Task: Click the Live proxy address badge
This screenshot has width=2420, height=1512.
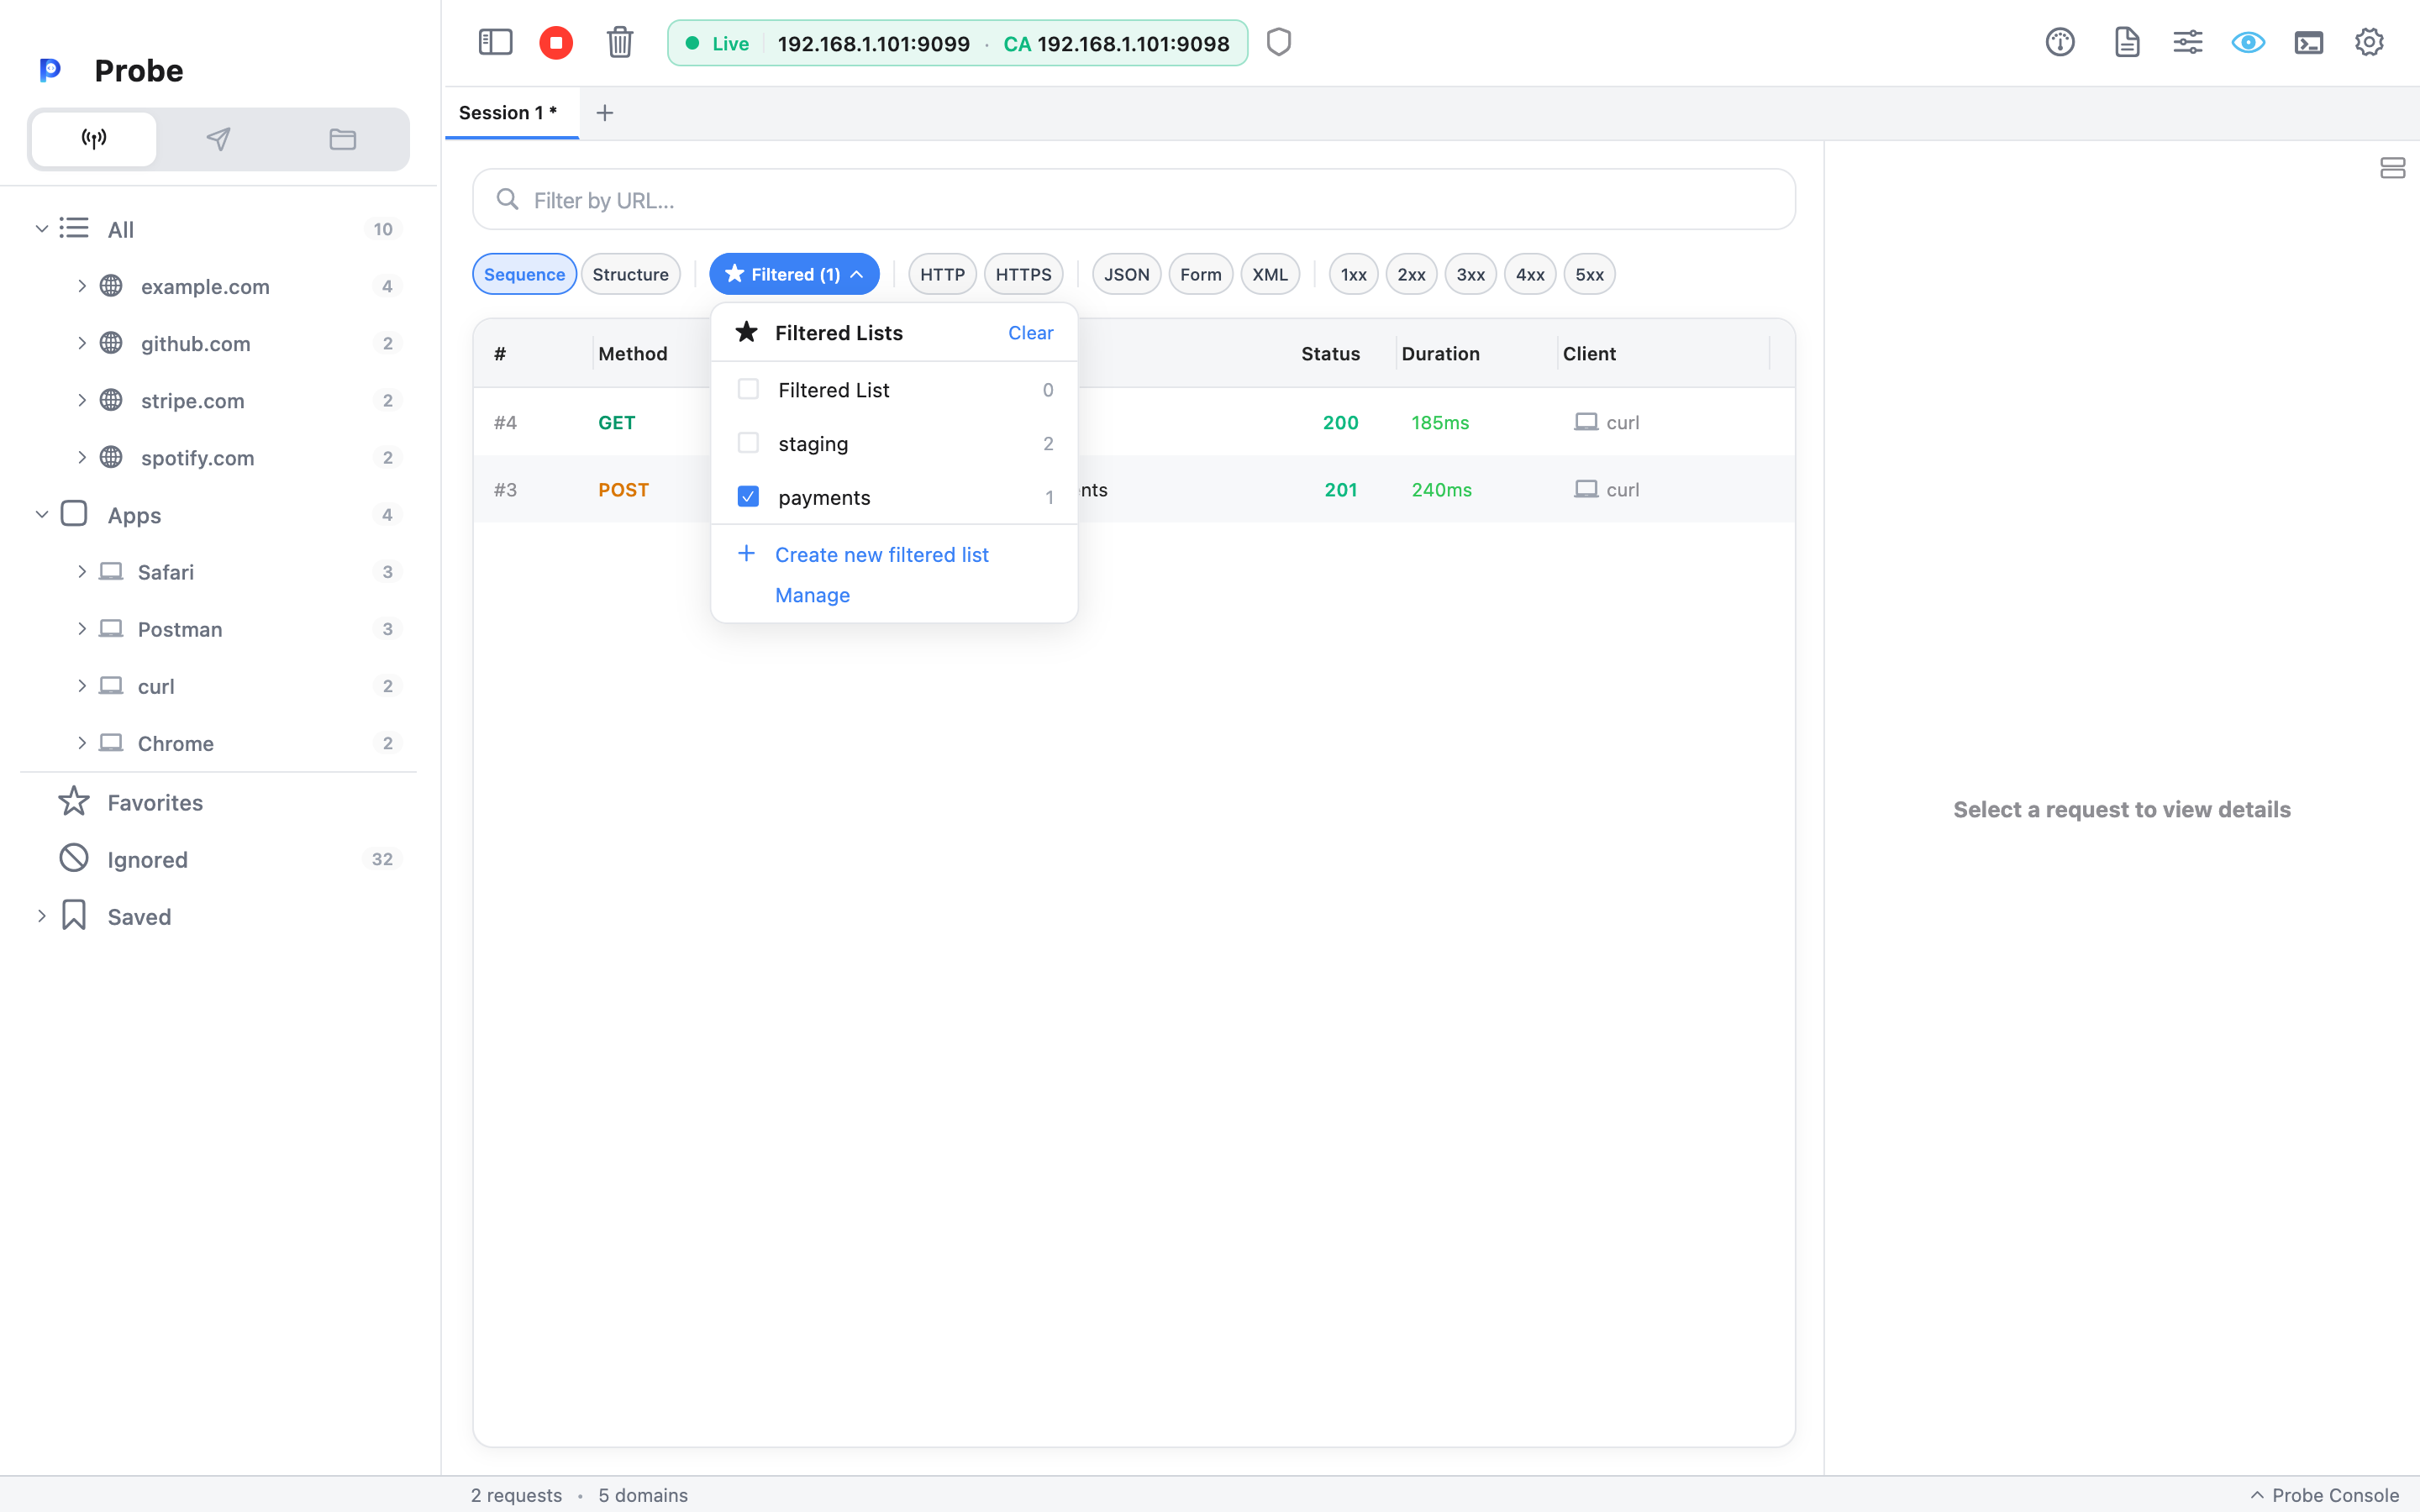Action: point(957,43)
